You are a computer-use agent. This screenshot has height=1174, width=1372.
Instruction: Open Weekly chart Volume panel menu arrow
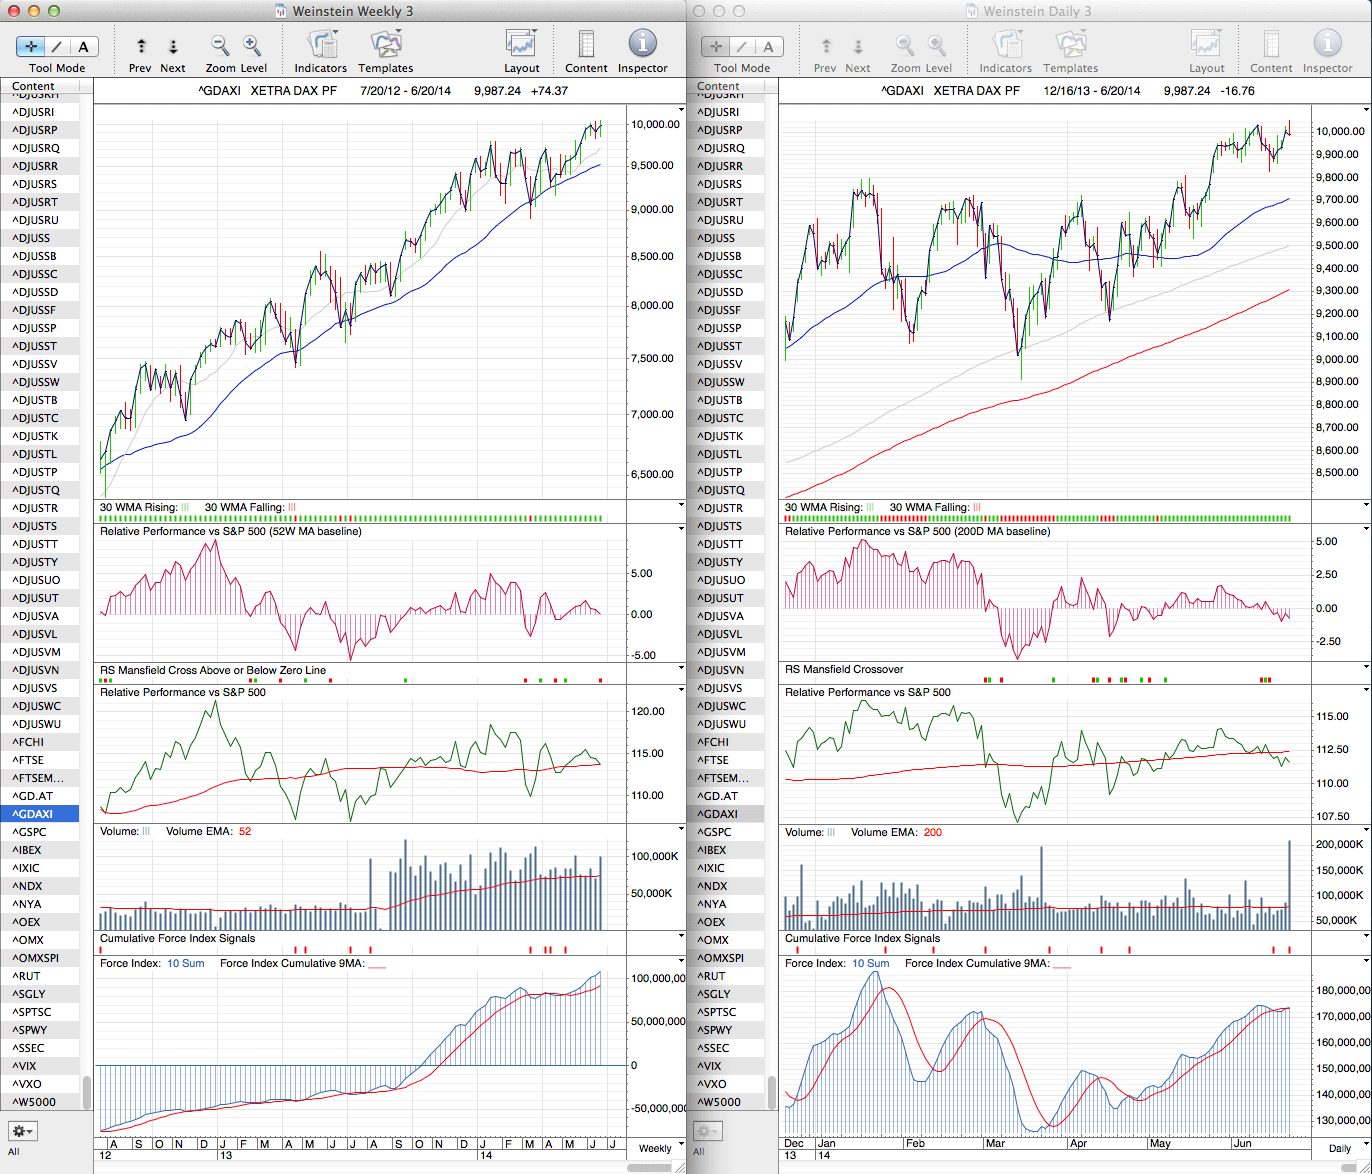(682, 829)
